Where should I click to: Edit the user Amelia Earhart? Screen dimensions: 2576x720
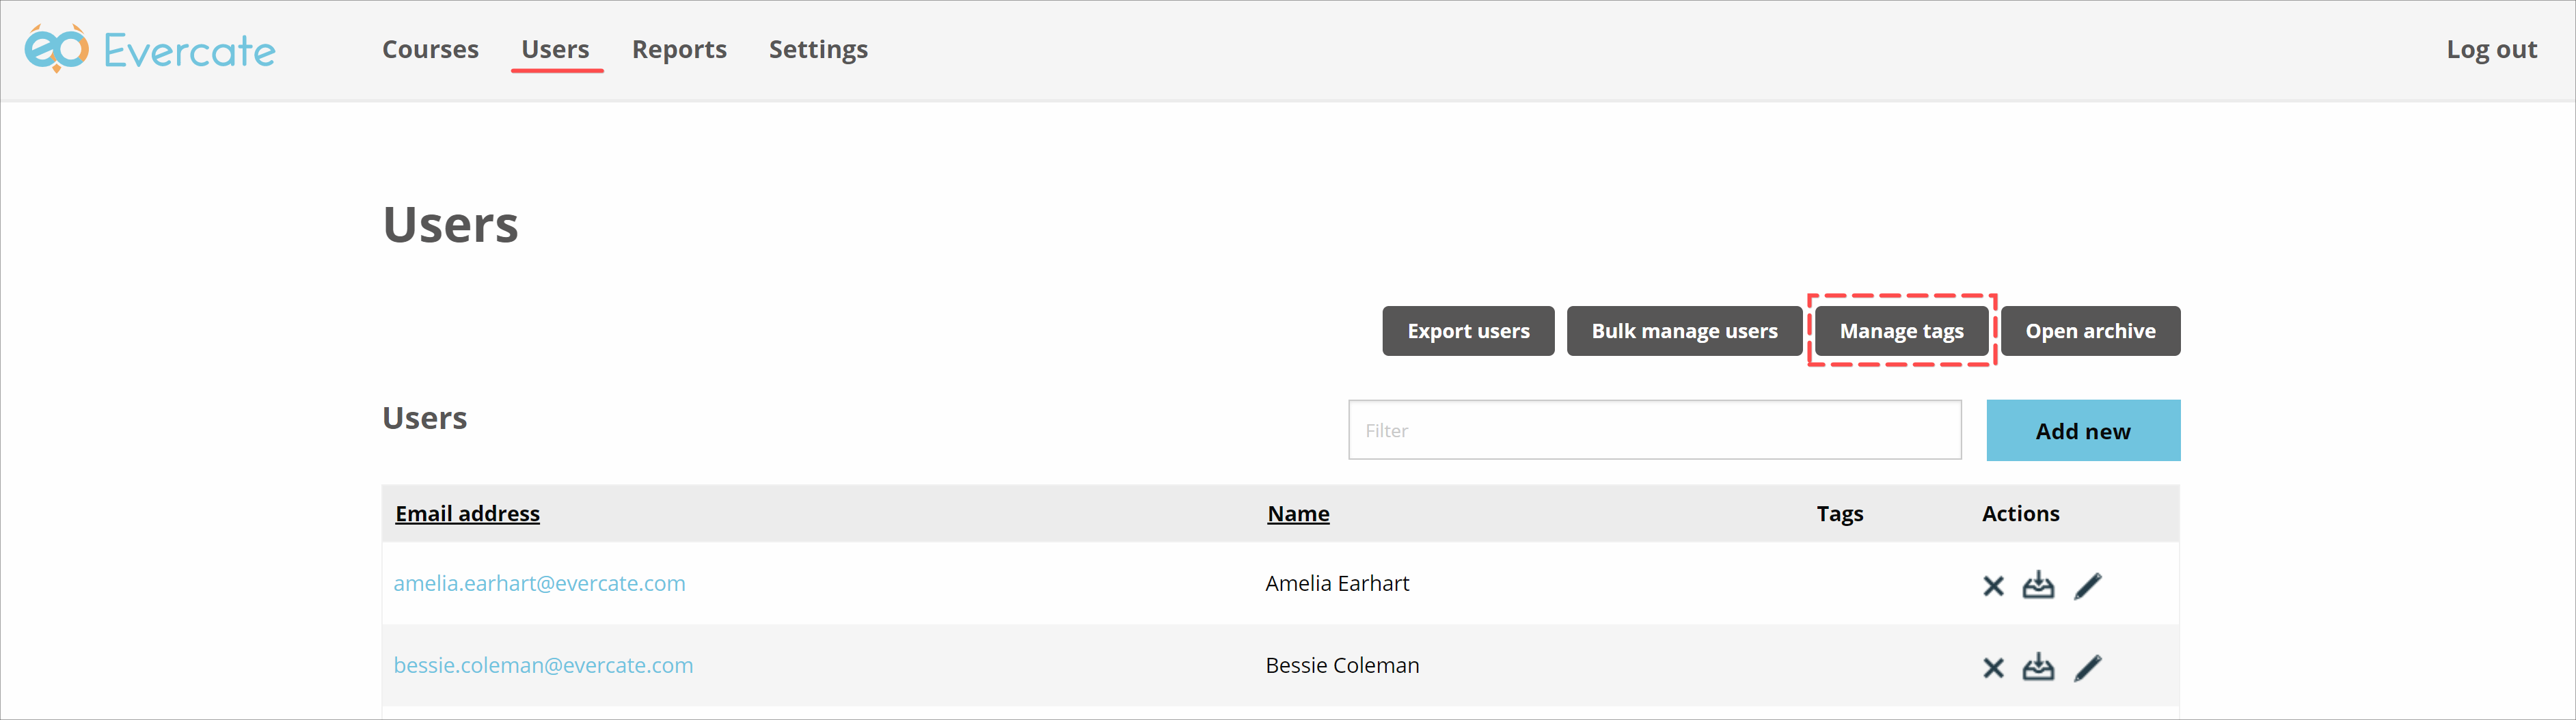(2089, 586)
